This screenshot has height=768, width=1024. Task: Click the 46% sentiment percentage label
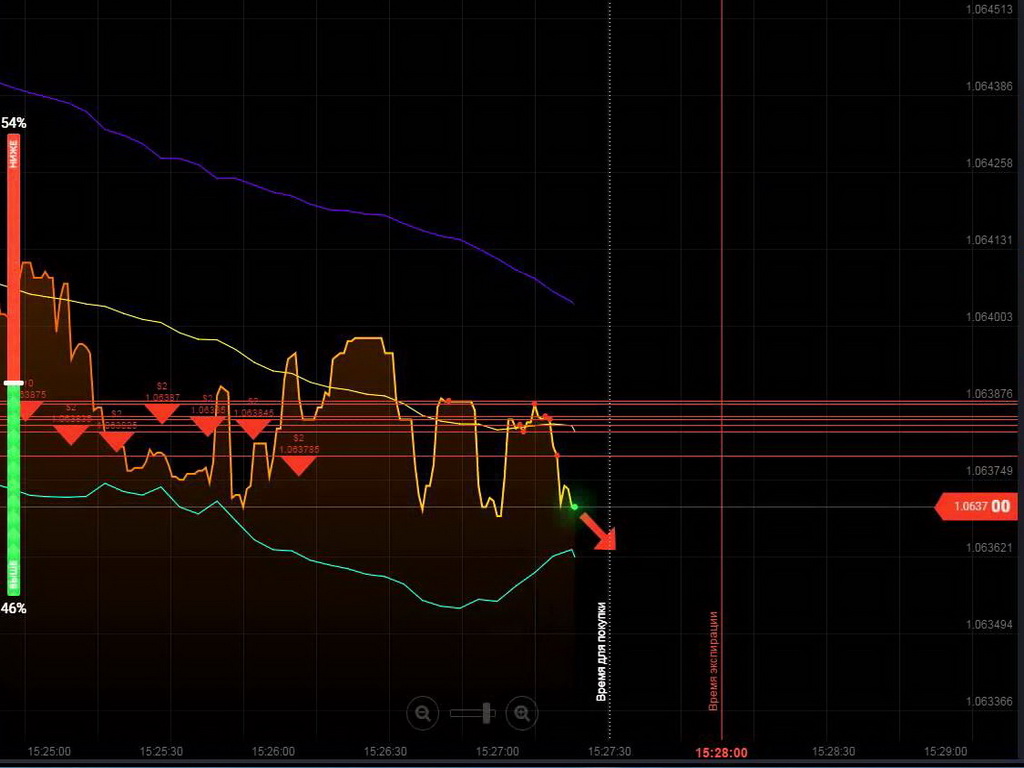(x=14, y=608)
